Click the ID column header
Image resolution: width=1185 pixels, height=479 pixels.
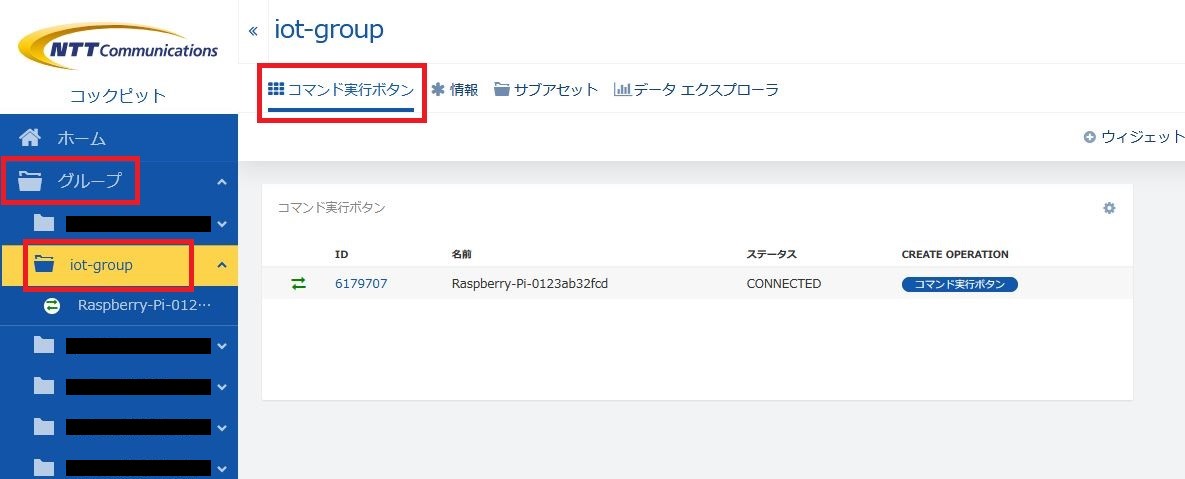(341, 254)
